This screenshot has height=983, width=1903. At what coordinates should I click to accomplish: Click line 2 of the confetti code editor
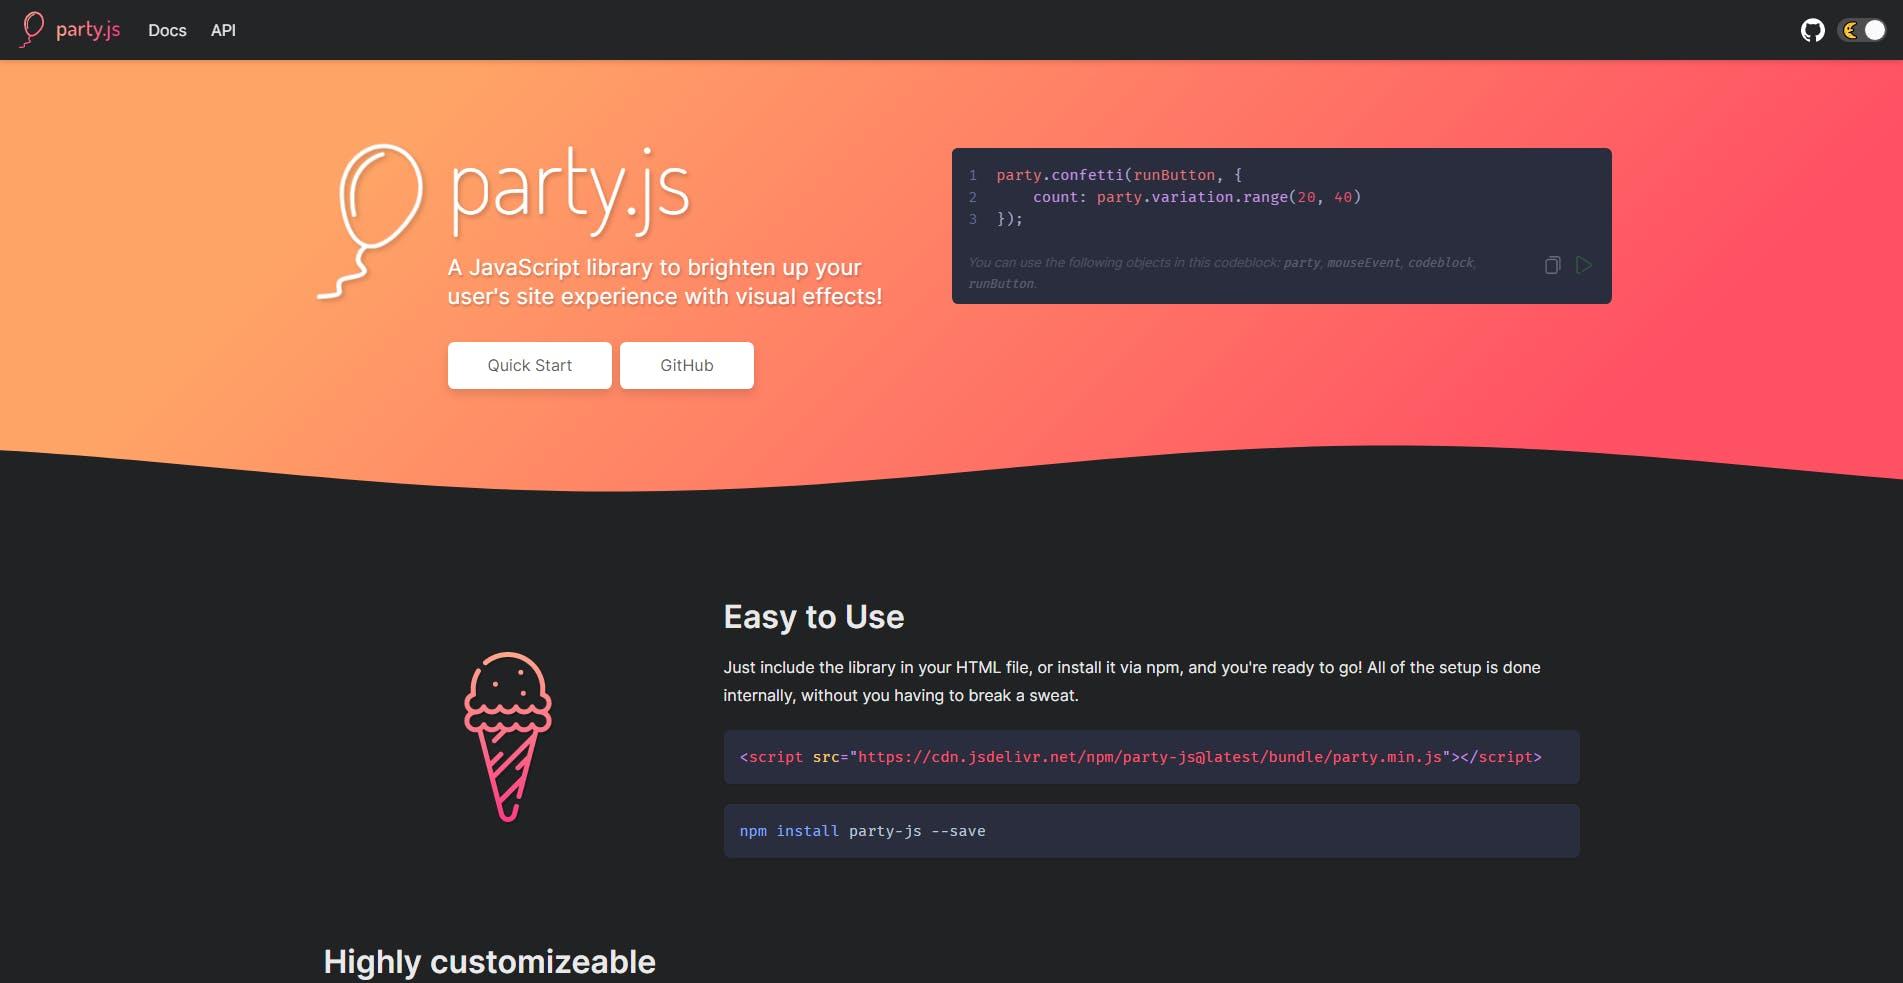(1195, 196)
